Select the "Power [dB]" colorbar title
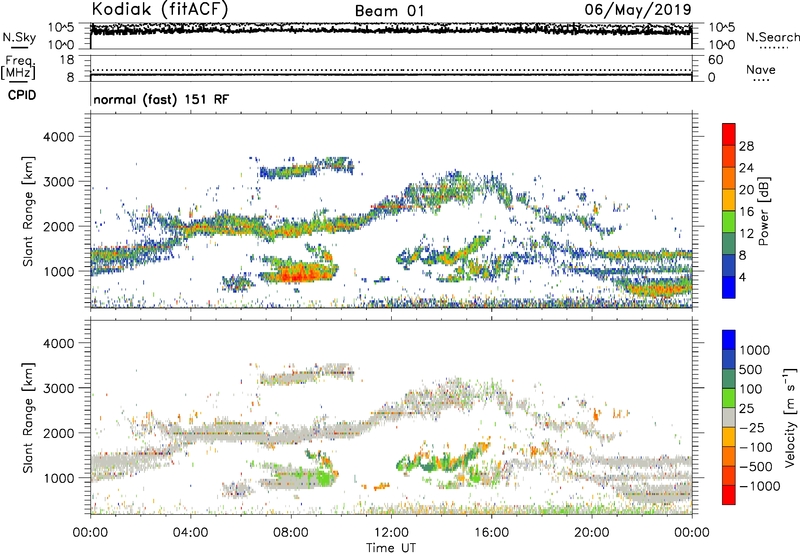The height and width of the screenshot is (554, 800). click(x=764, y=211)
